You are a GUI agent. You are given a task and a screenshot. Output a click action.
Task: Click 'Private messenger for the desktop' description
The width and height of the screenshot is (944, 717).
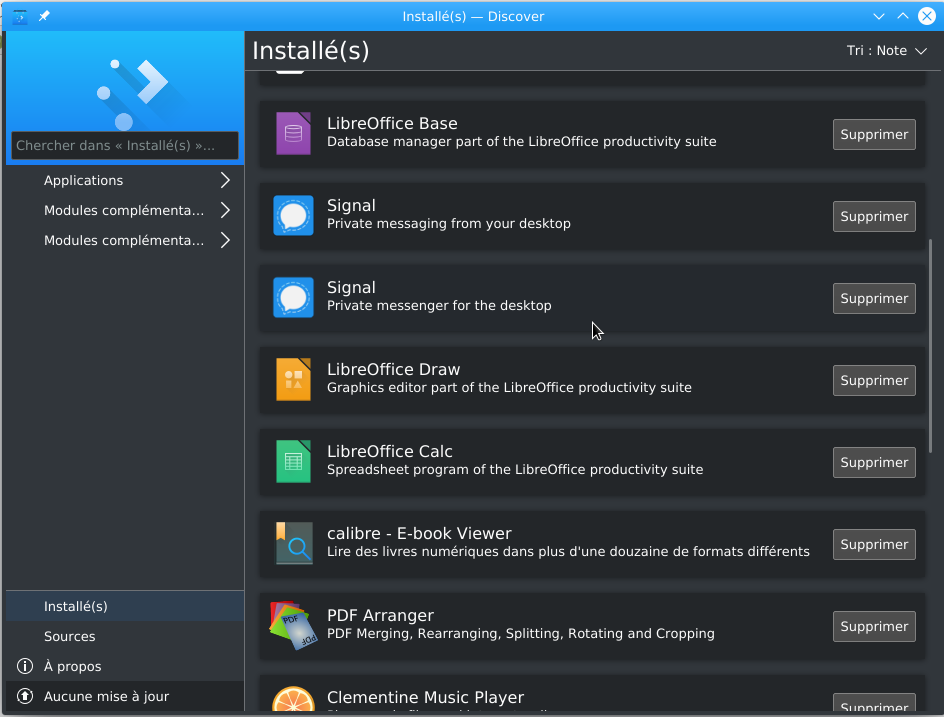439,305
